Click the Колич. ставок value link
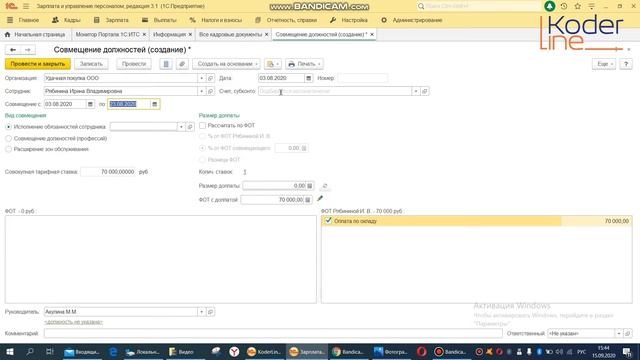The width and height of the screenshot is (640, 360). pyautogui.click(x=245, y=172)
